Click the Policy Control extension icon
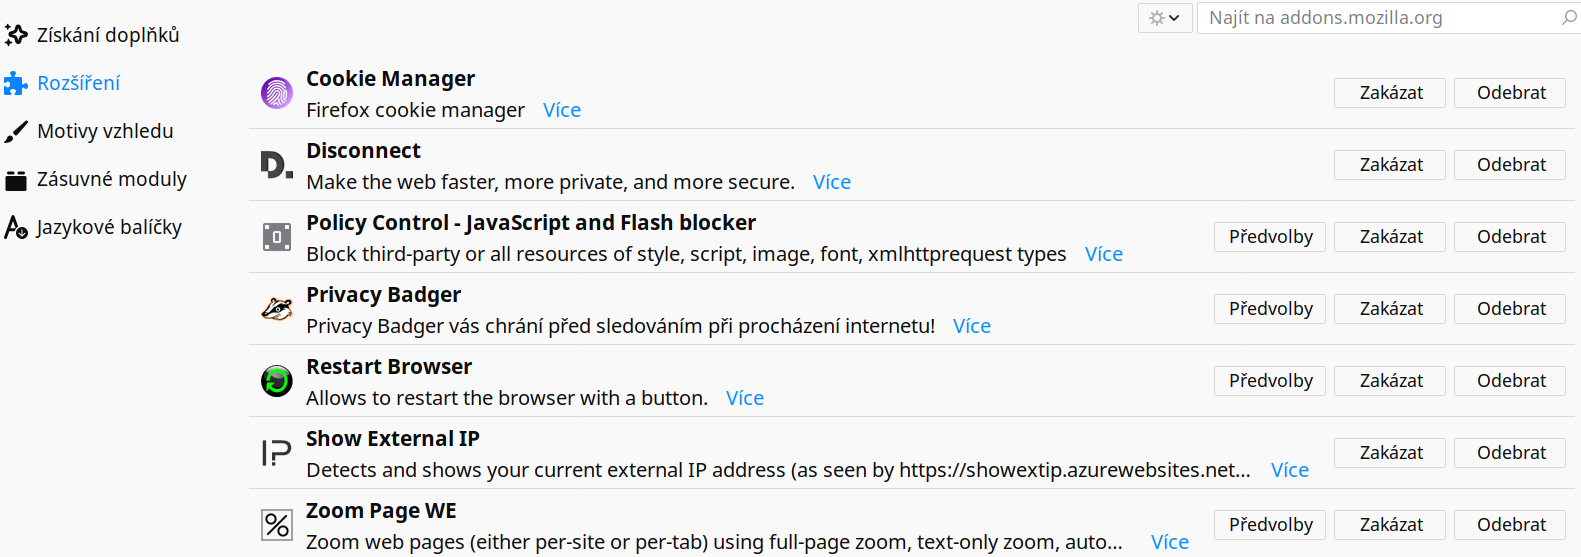 (x=277, y=237)
